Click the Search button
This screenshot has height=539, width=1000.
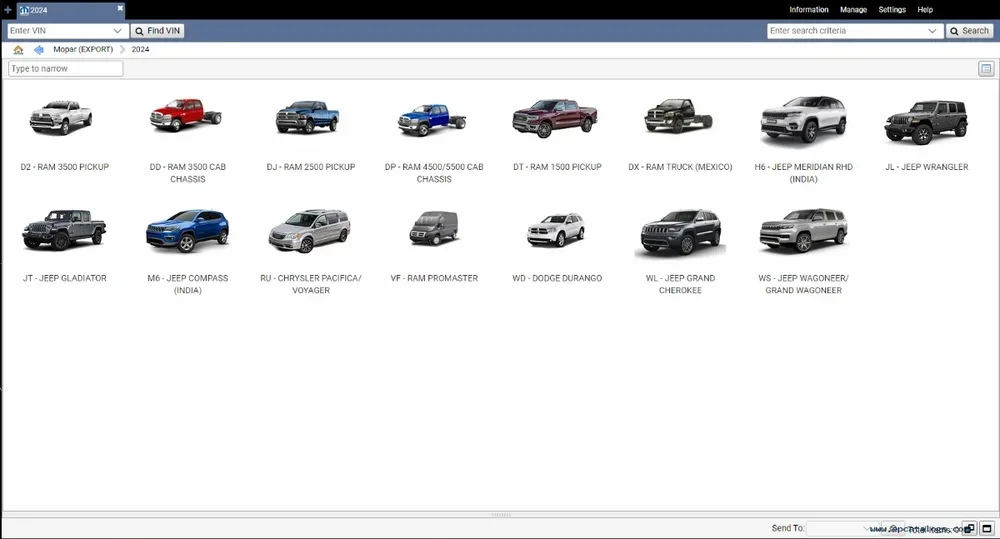click(x=969, y=31)
